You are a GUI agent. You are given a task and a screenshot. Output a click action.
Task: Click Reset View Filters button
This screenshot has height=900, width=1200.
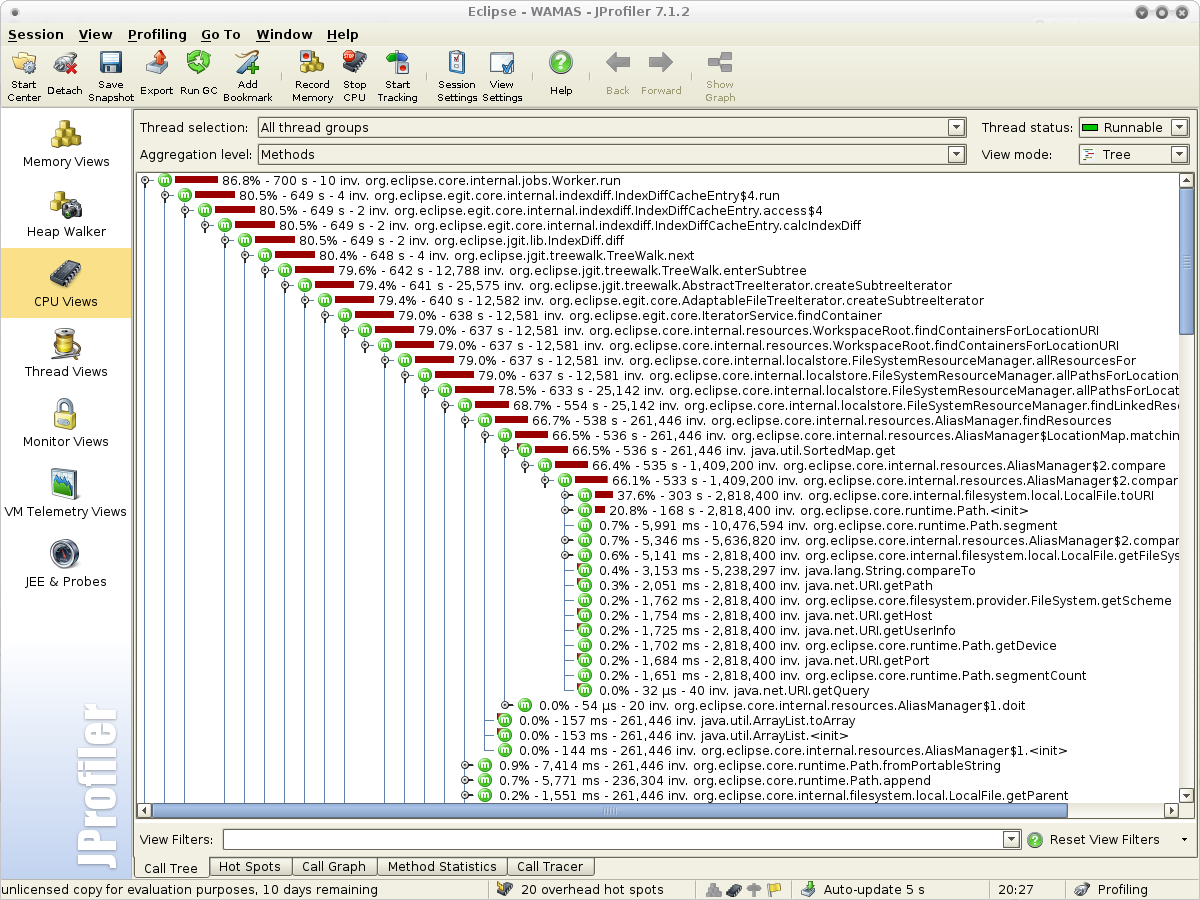pyautogui.click(x=1093, y=839)
